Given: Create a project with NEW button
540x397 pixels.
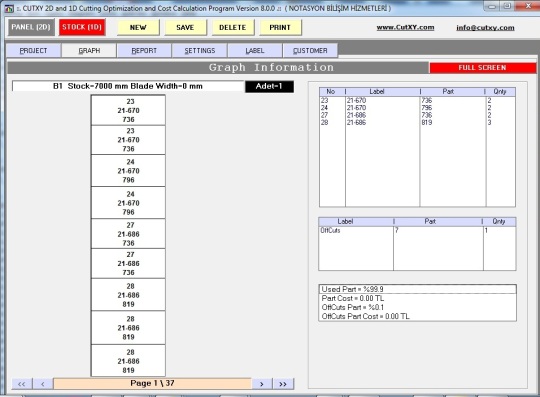Looking at the screenshot, I should [138, 28].
